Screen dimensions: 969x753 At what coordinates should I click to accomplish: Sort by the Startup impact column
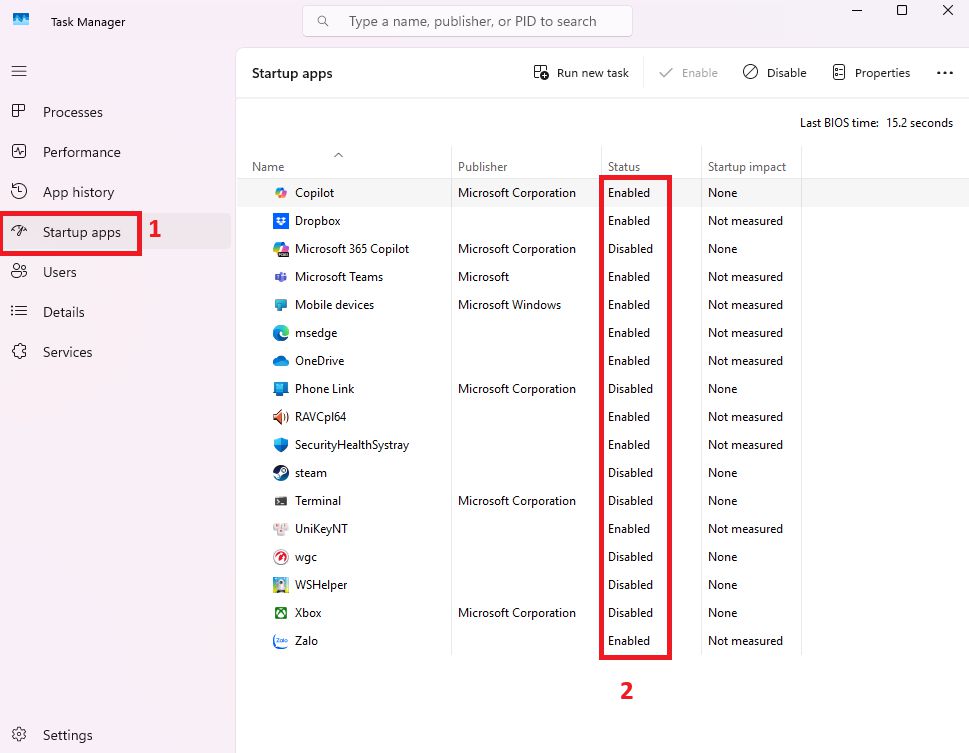[x=747, y=167]
